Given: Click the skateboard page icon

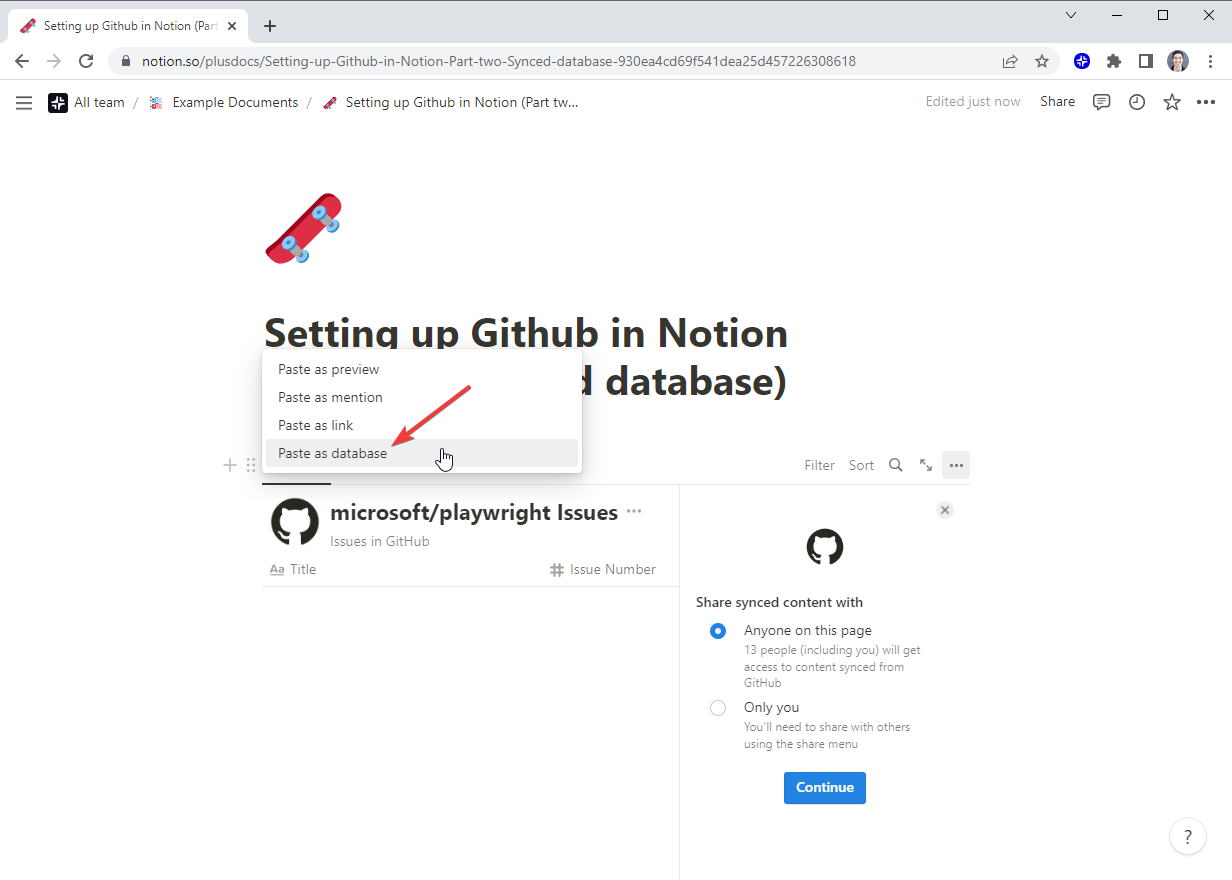Looking at the screenshot, I should point(303,229).
